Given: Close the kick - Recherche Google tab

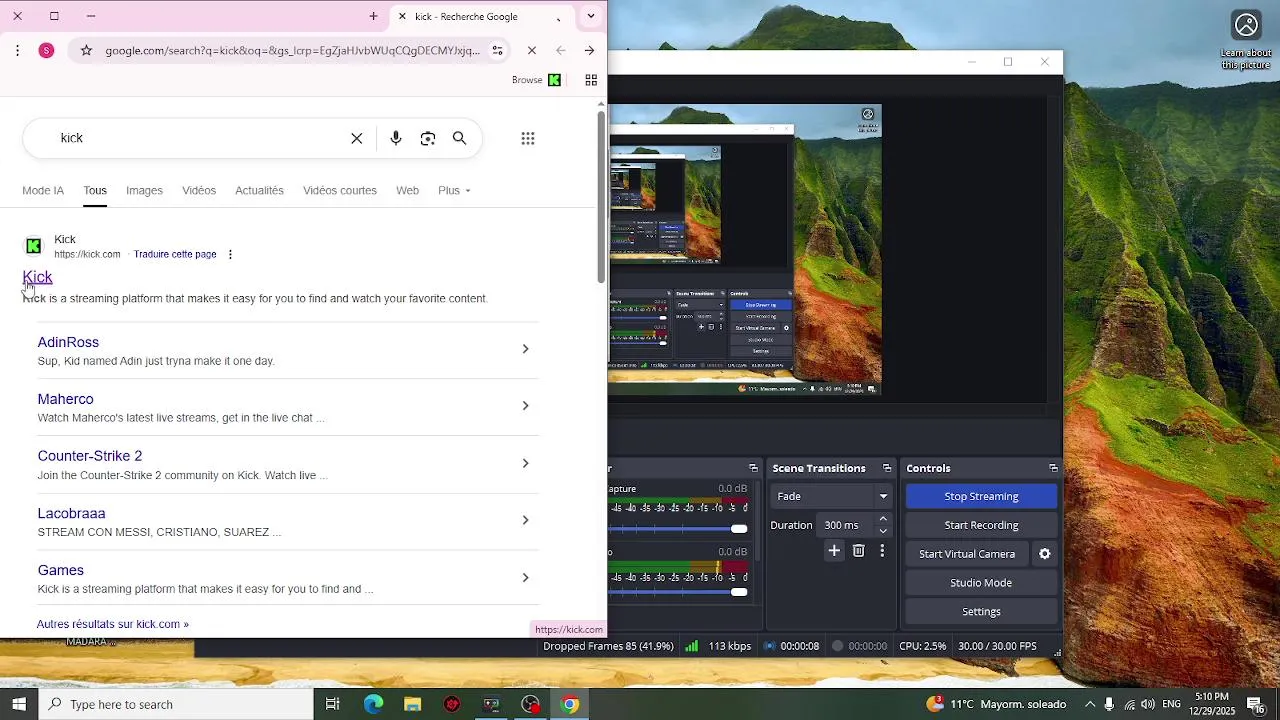Looking at the screenshot, I should pos(402,16).
